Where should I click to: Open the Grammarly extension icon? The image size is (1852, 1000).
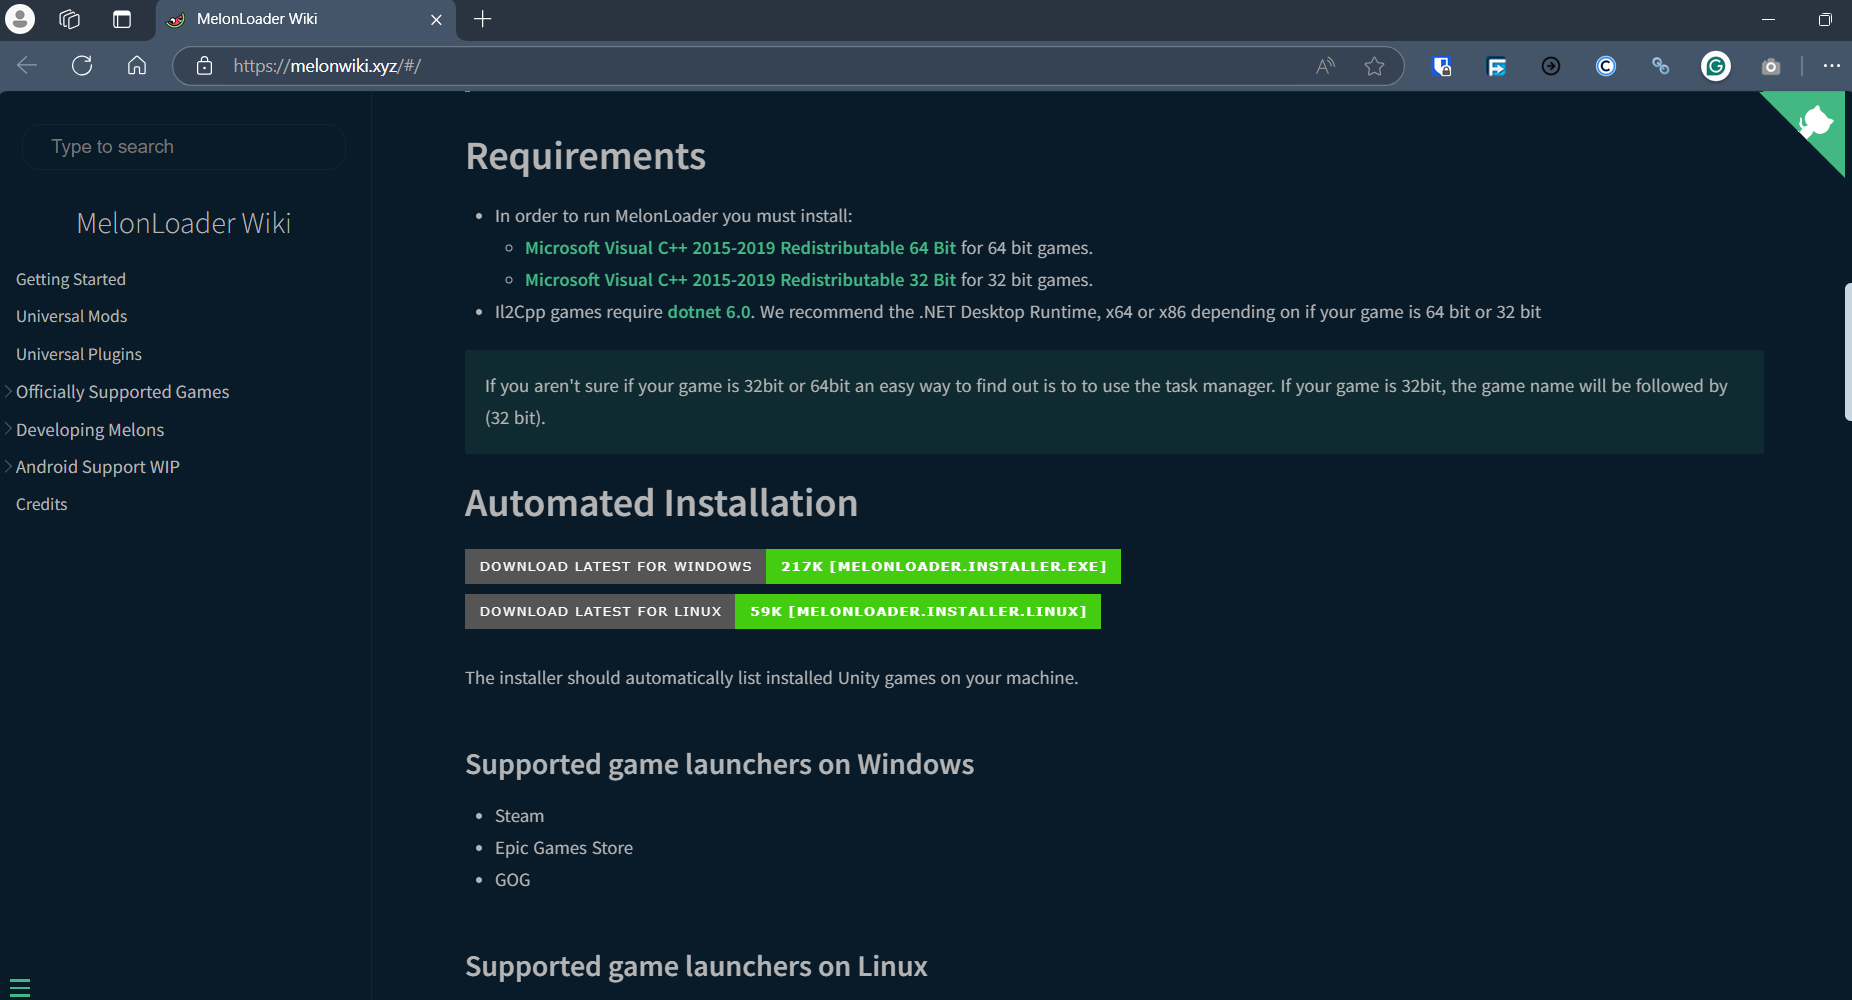pos(1714,66)
